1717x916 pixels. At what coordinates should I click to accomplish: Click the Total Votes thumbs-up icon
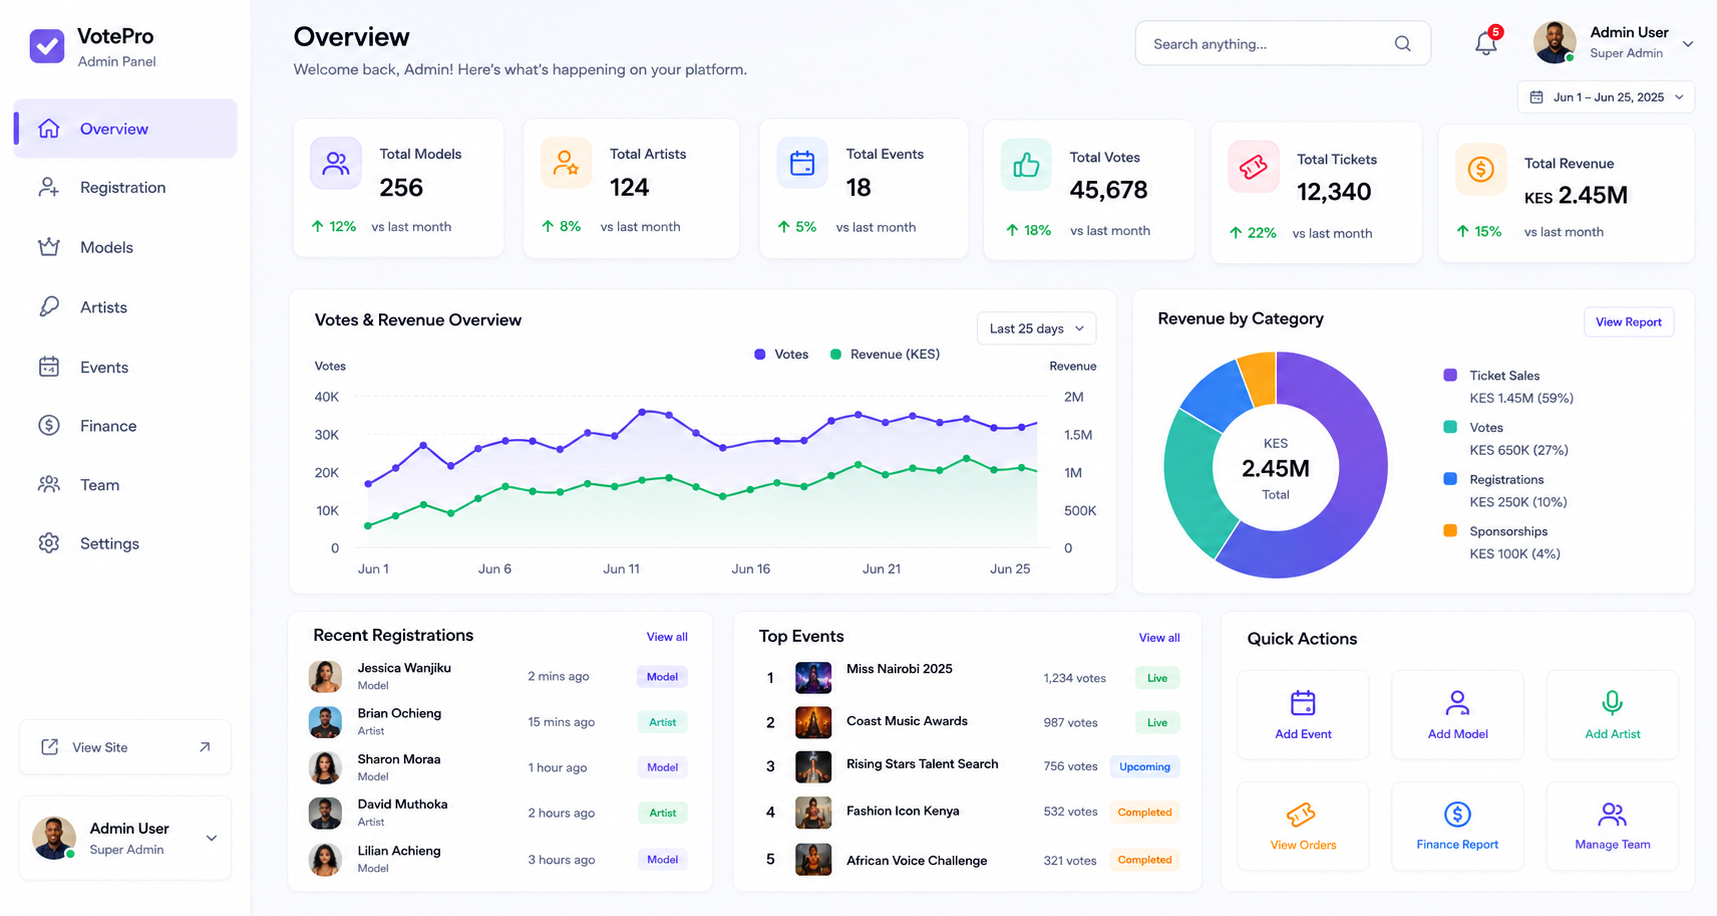click(x=1026, y=165)
